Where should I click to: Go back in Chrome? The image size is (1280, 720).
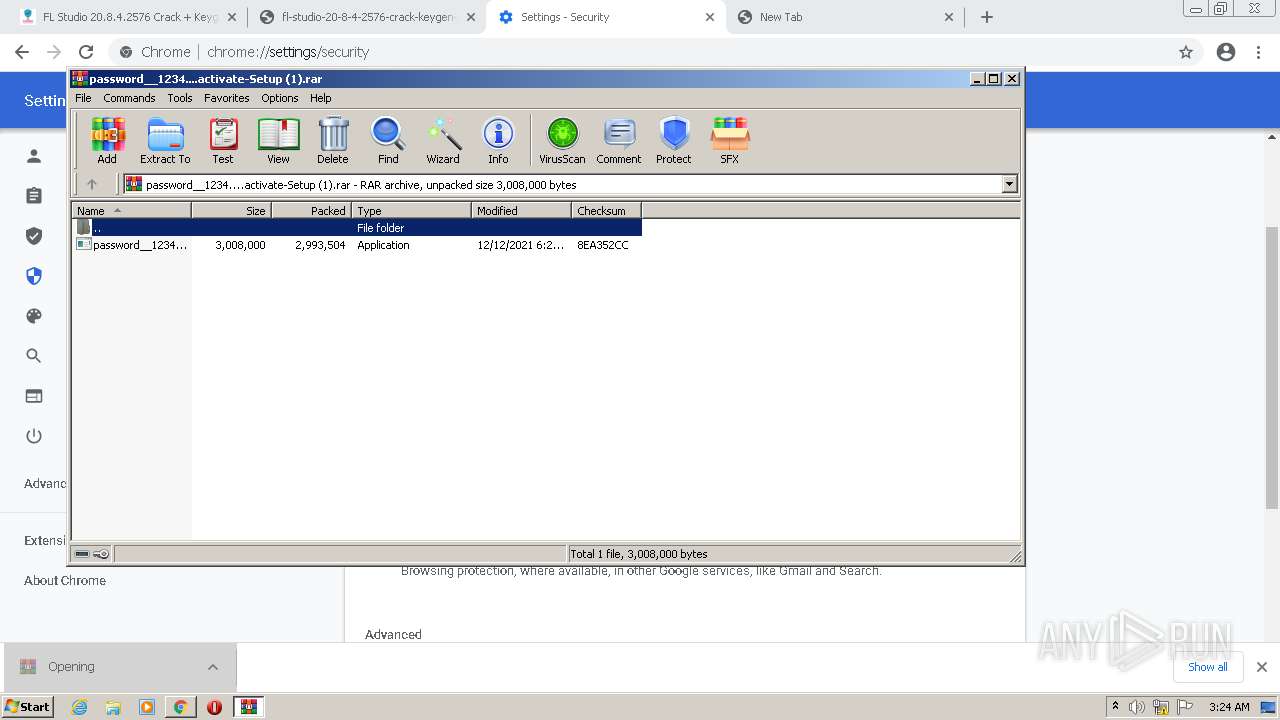[x=22, y=52]
